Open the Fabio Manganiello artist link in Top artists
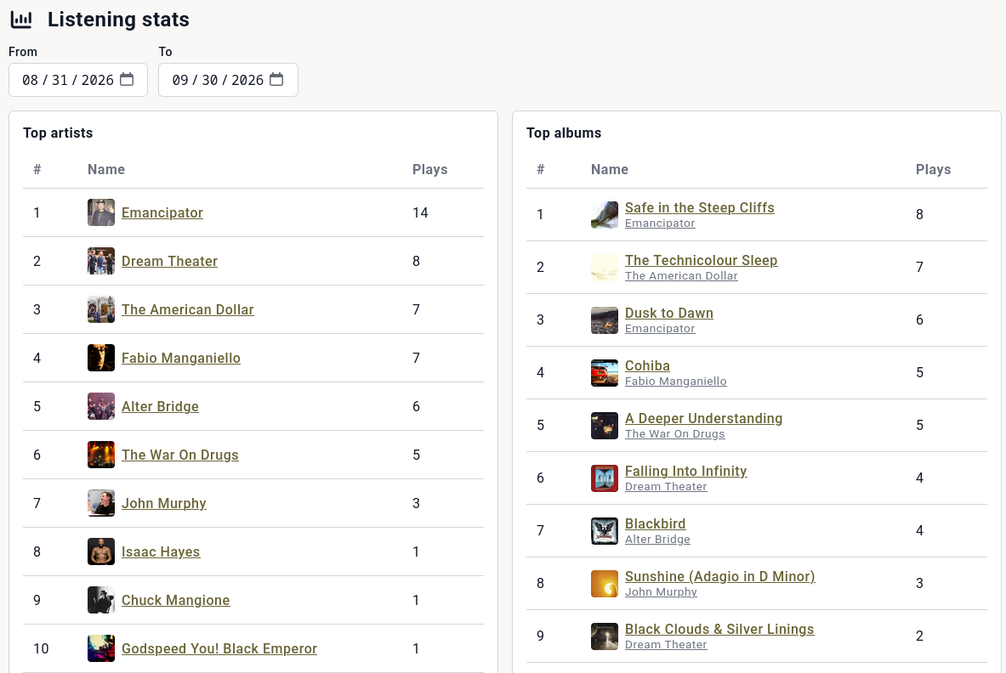This screenshot has height=673, width=1006. pyautogui.click(x=181, y=358)
